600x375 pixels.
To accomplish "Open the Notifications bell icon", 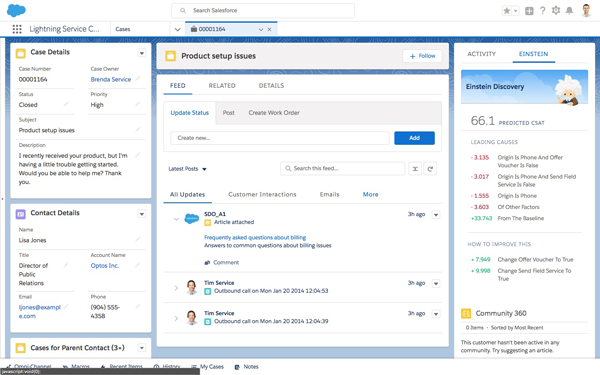I will click(x=569, y=11).
